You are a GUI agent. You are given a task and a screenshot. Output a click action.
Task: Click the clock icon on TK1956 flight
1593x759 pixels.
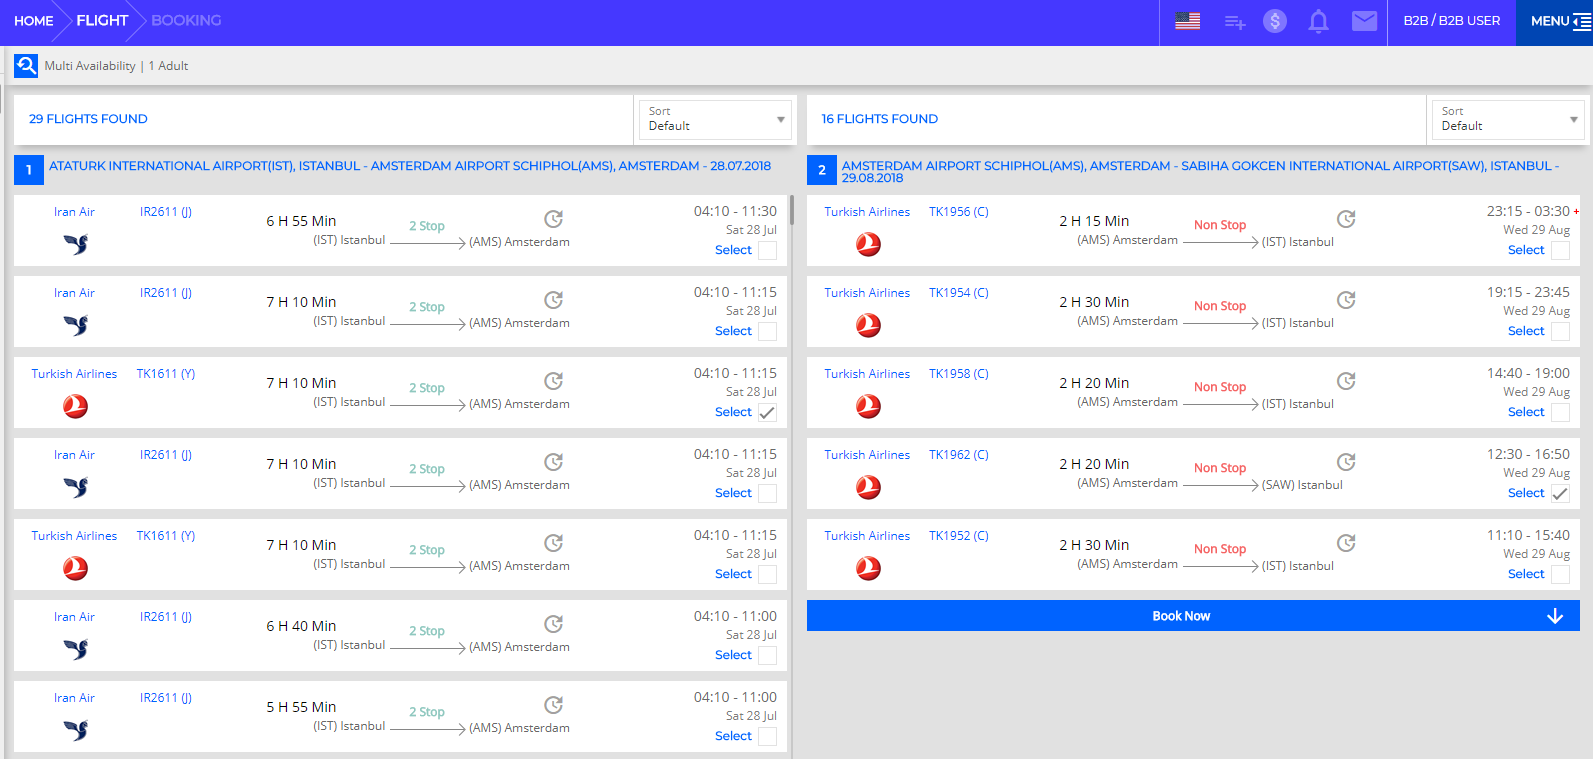pyautogui.click(x=1346, y=219)
